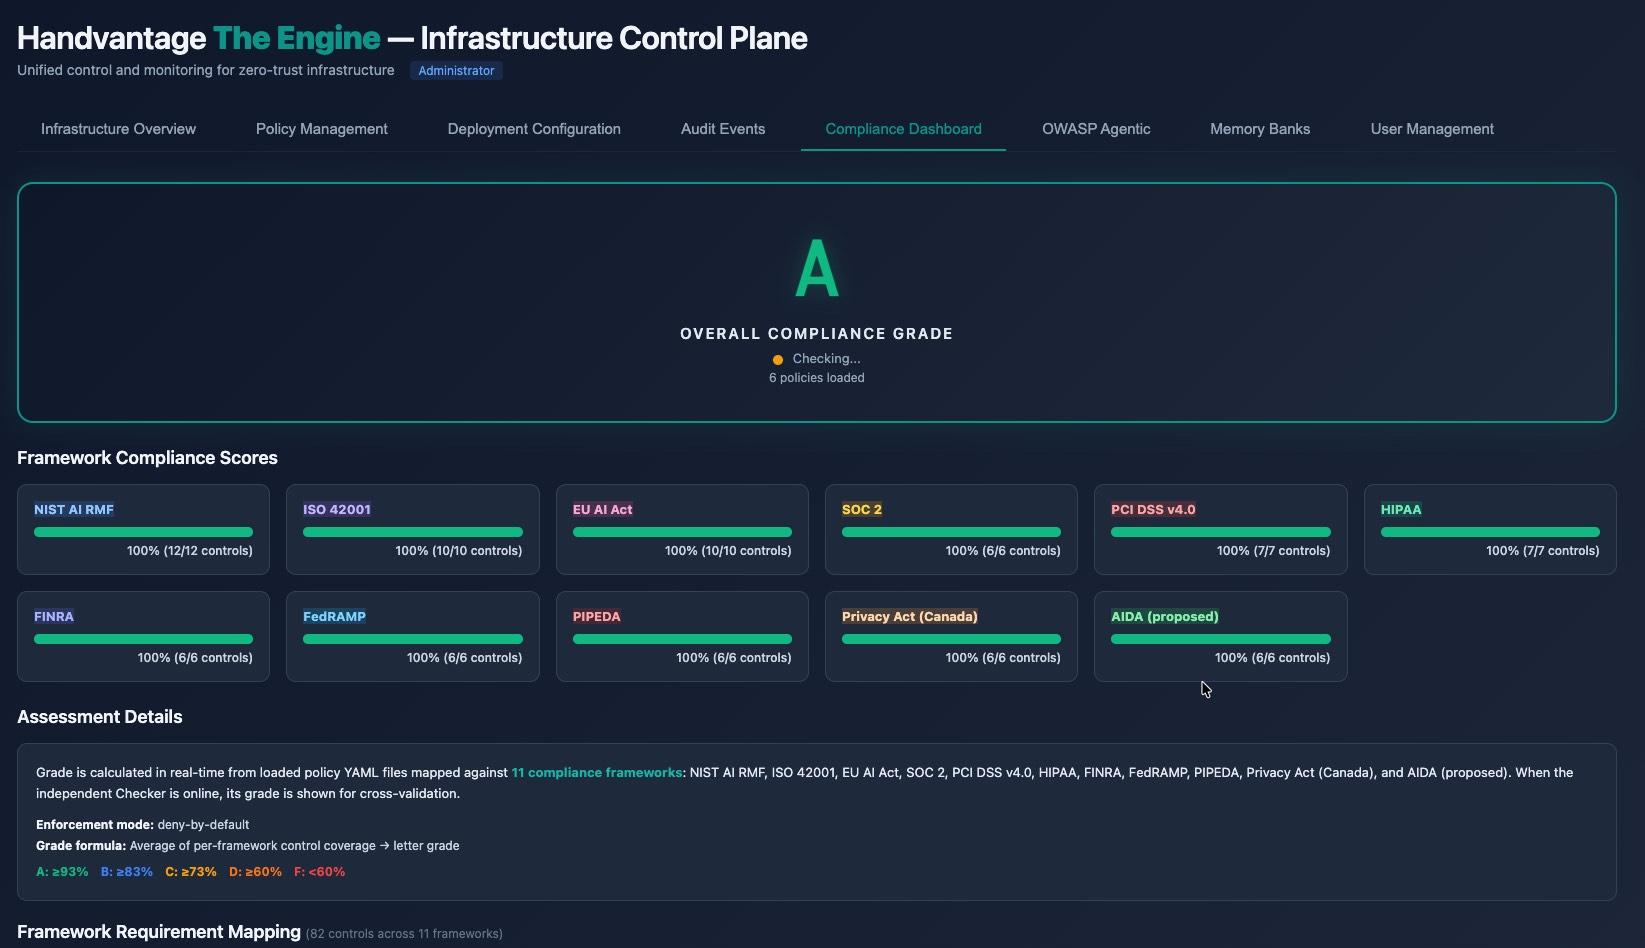Click the AIDA (proposed) label
The image size is (1645, 948).
click(1165, 616)
